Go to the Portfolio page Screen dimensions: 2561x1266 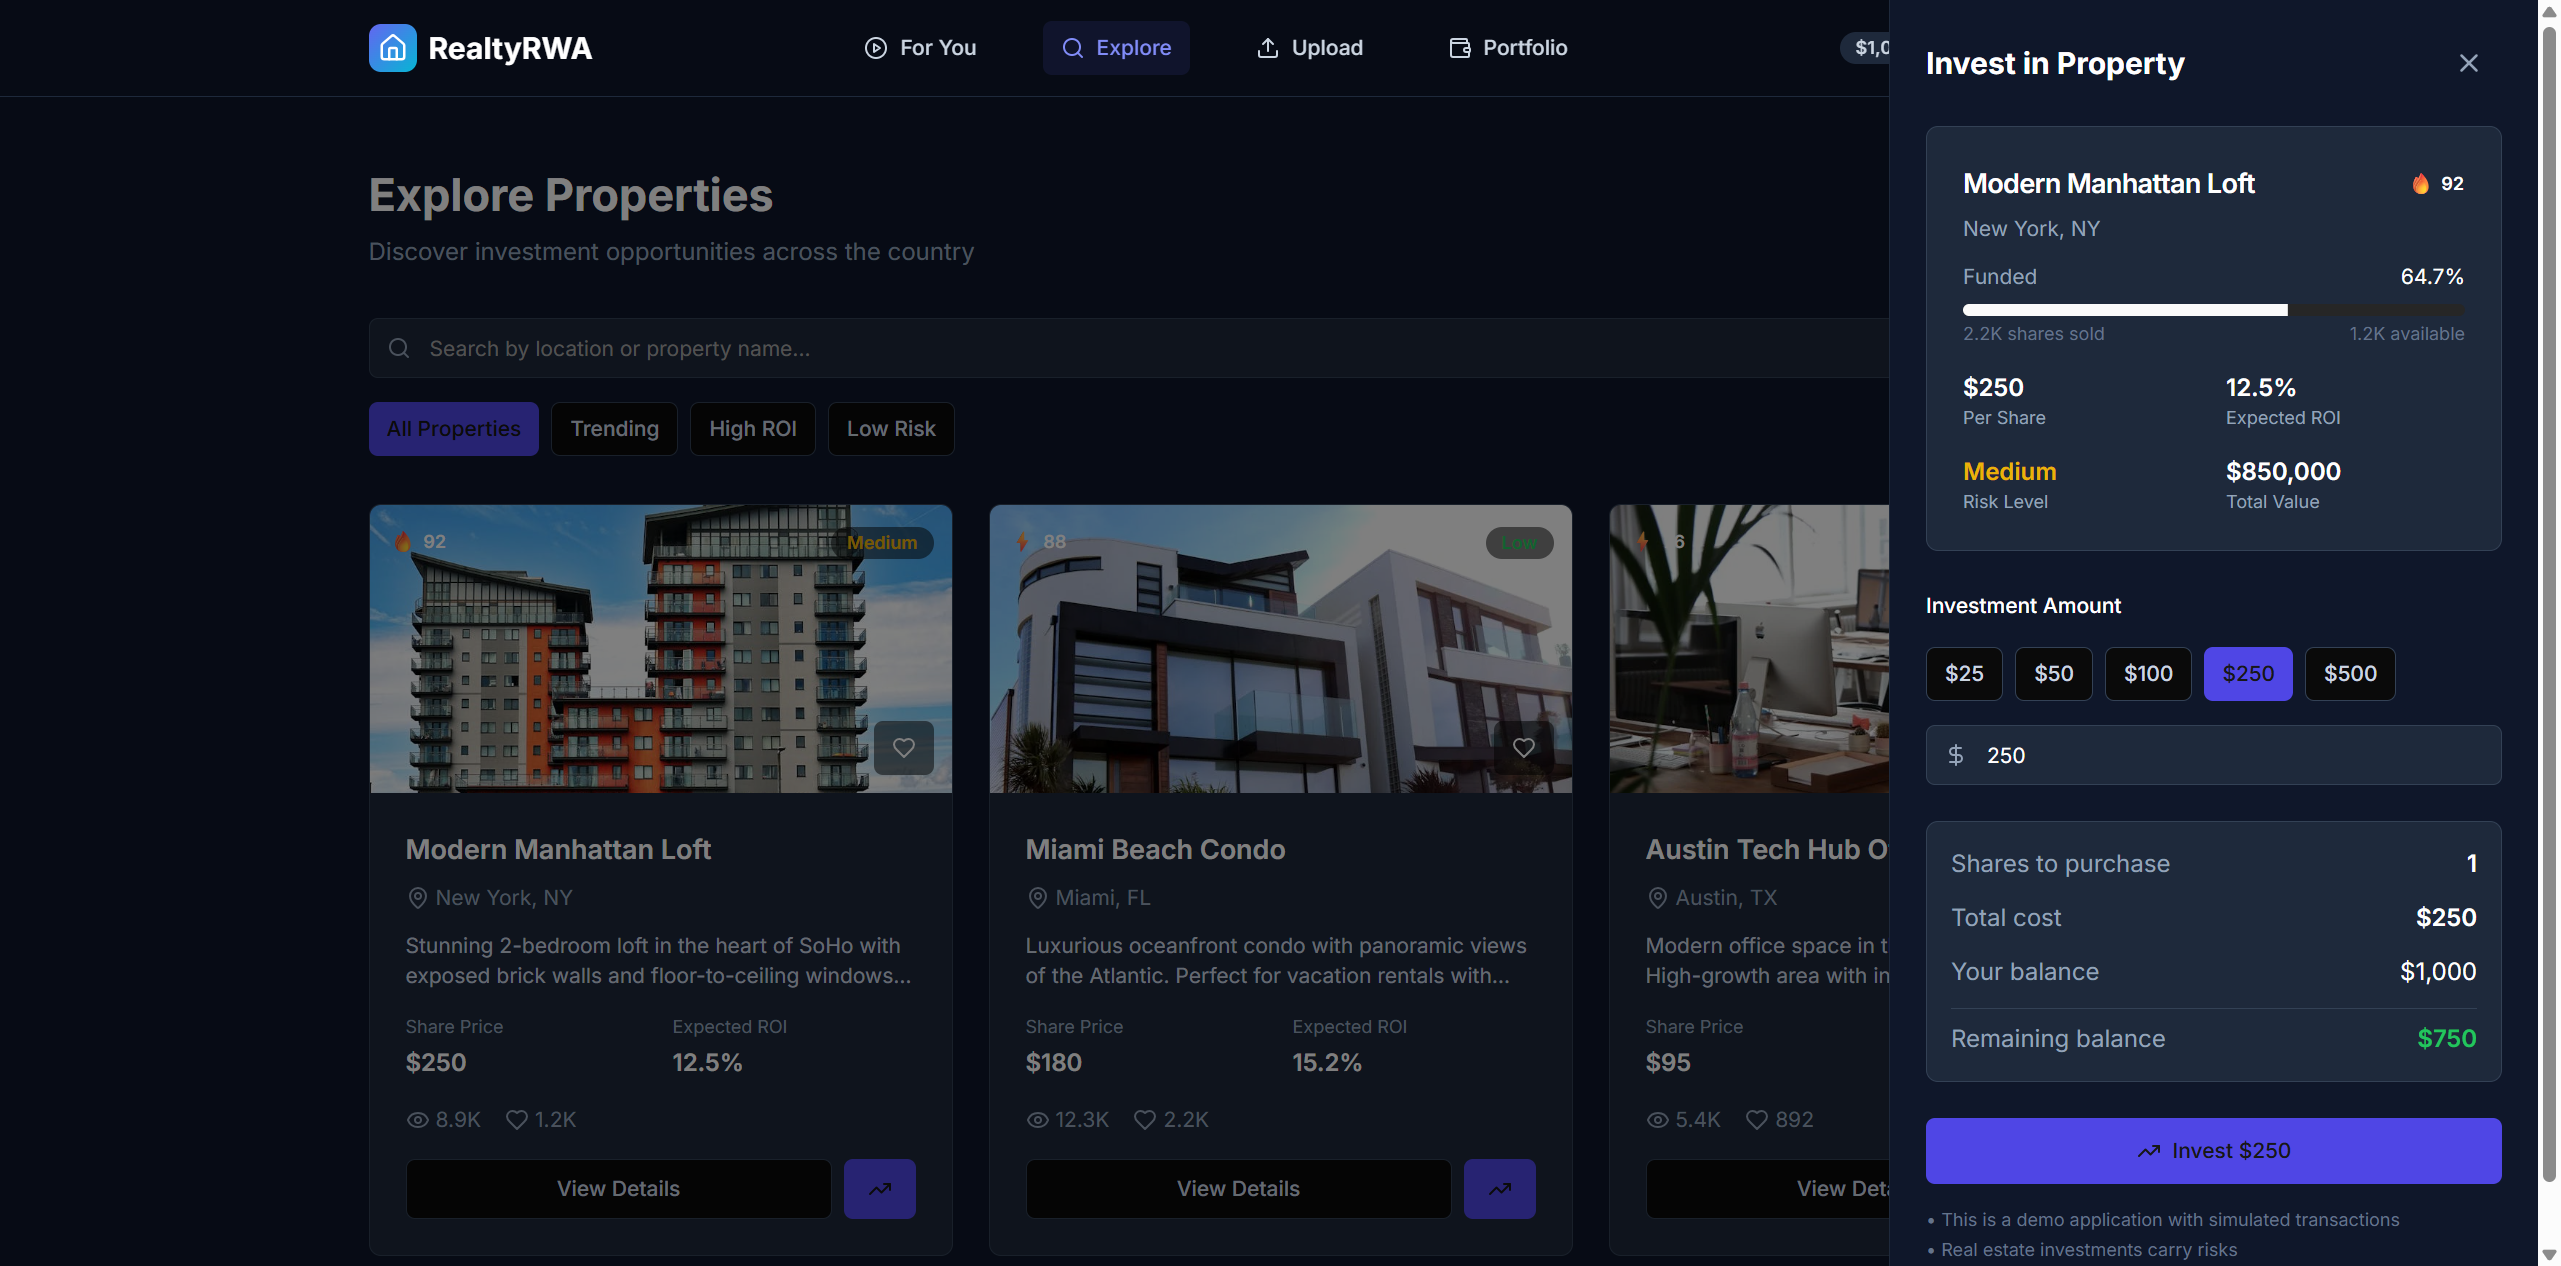tap(1508, 48)
